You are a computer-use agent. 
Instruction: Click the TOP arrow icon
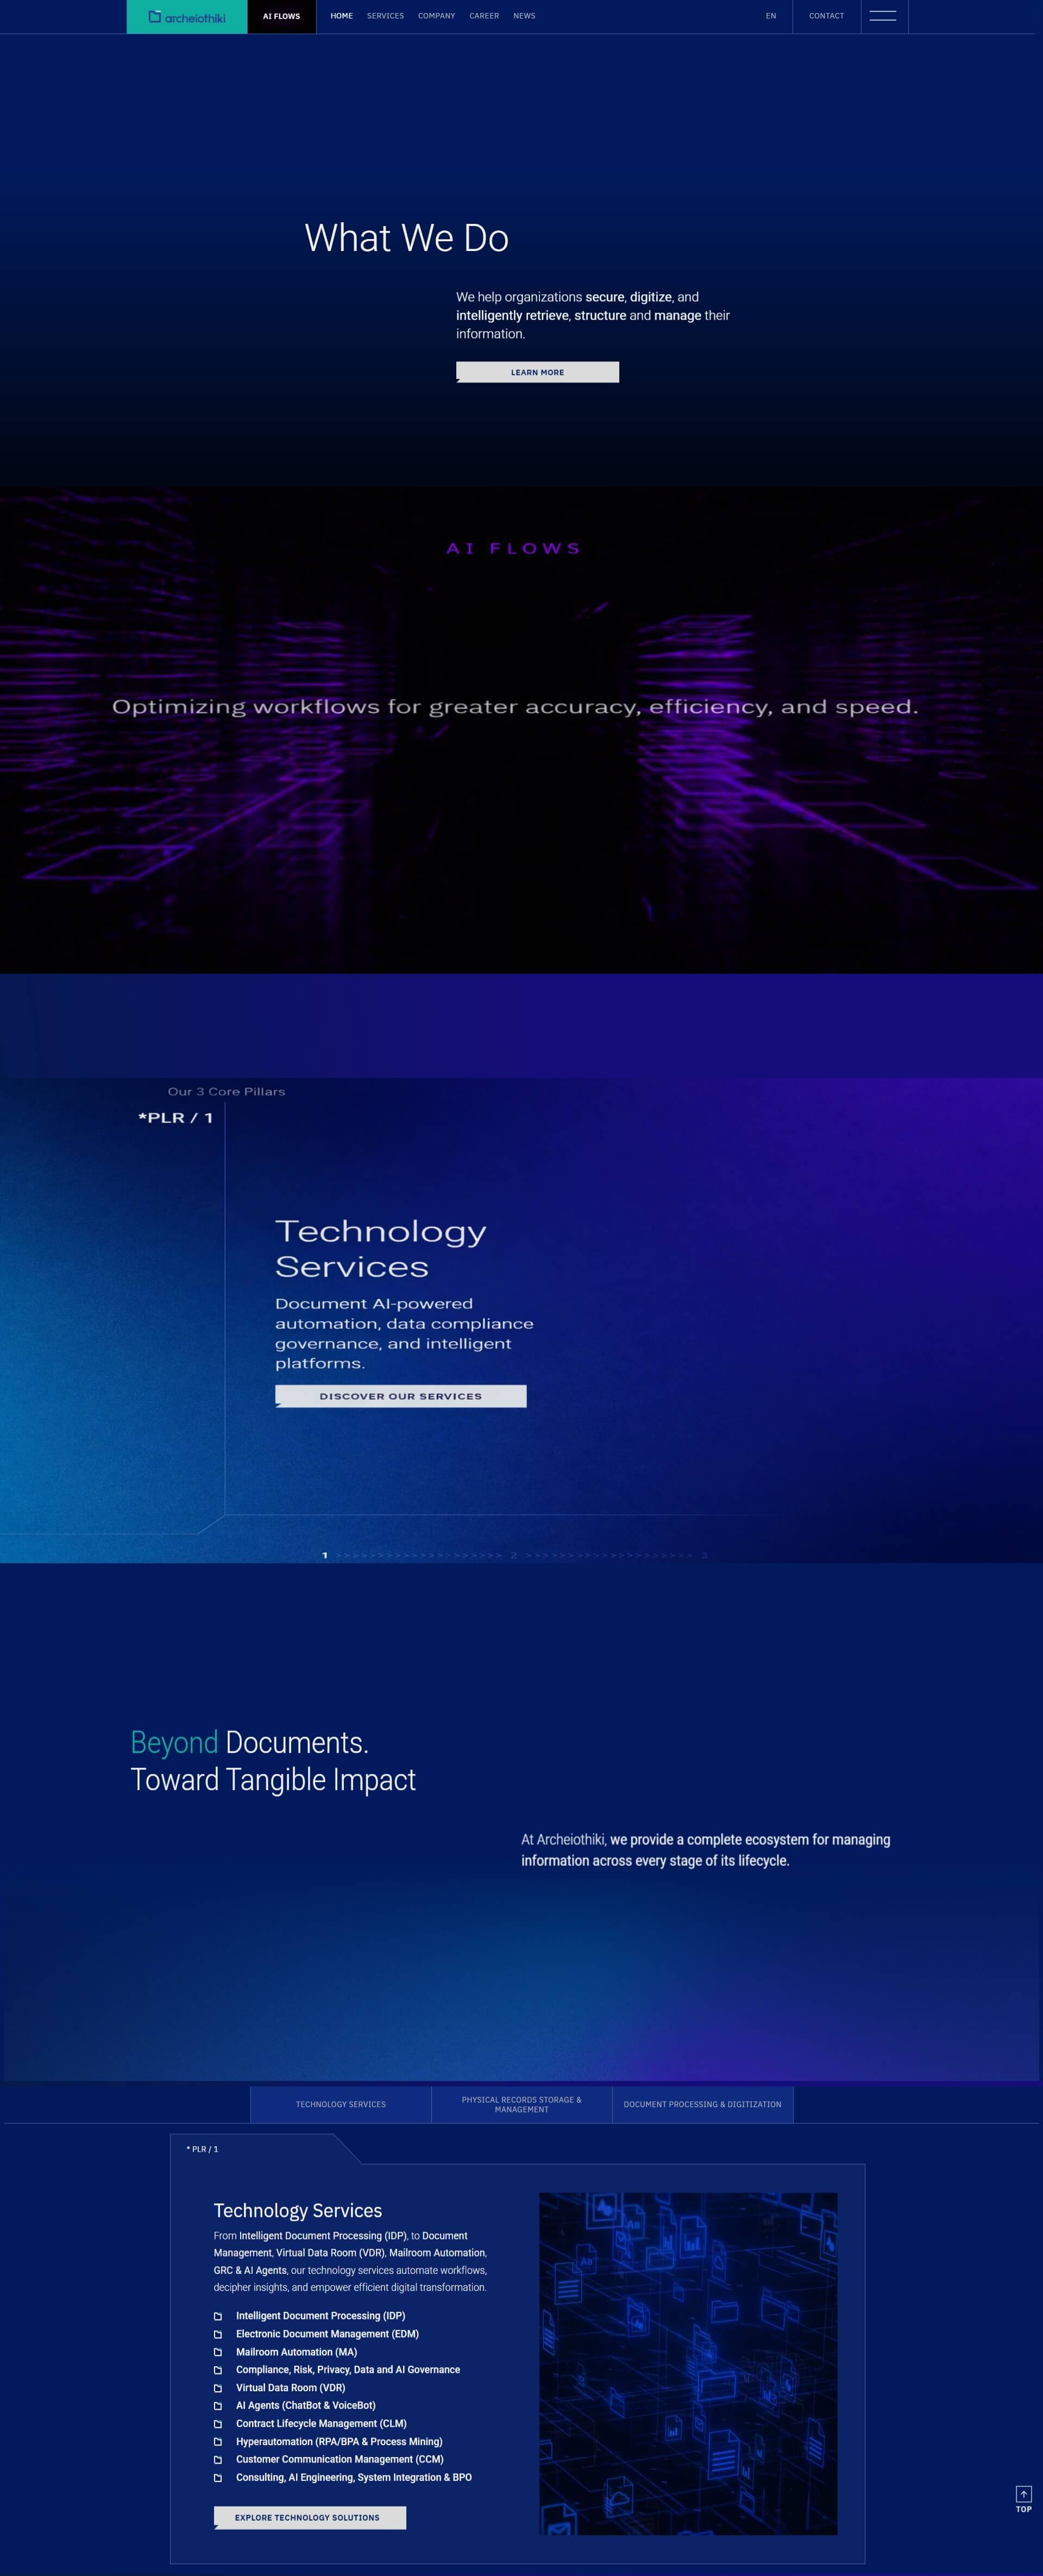(1023, 2494)
